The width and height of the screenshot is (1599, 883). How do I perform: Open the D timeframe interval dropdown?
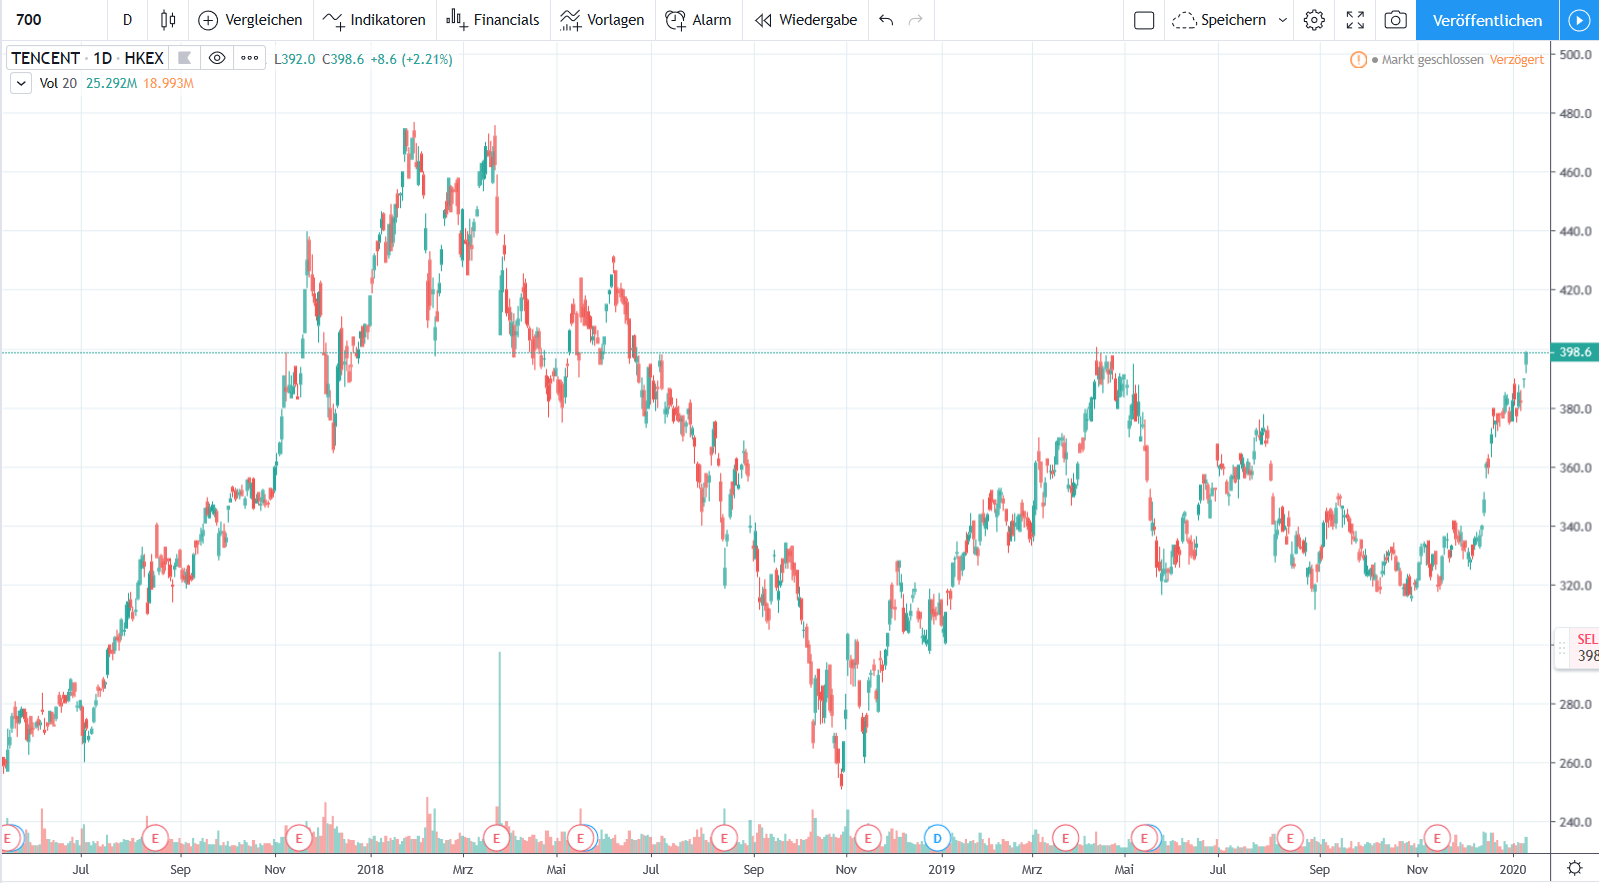(x=127, y=20)
